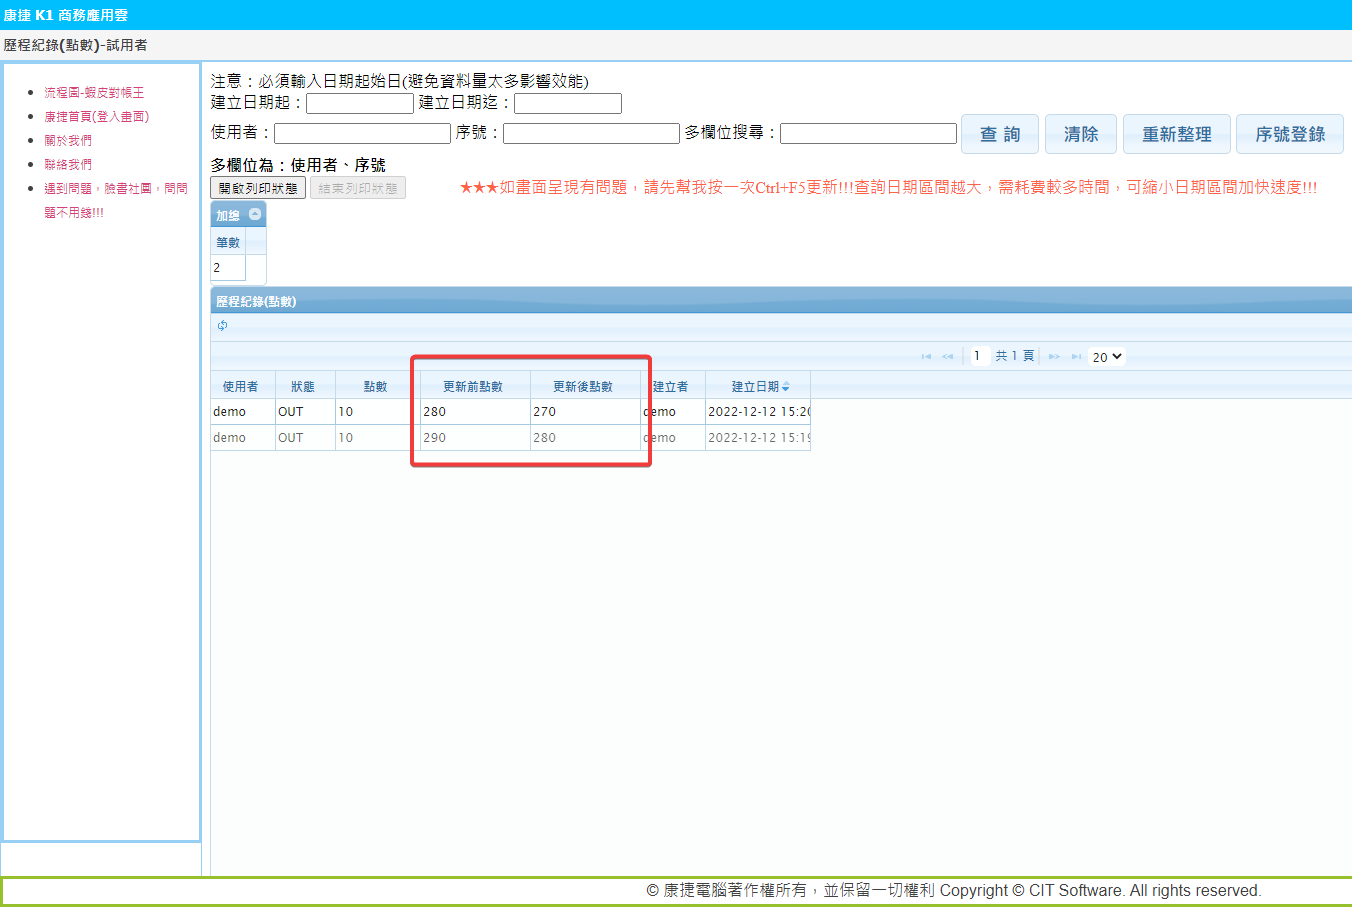Open 流程圖-蝦皮對帳王 sidebar link
Viewport: 1352px width, 907px height.
point(94,93)
